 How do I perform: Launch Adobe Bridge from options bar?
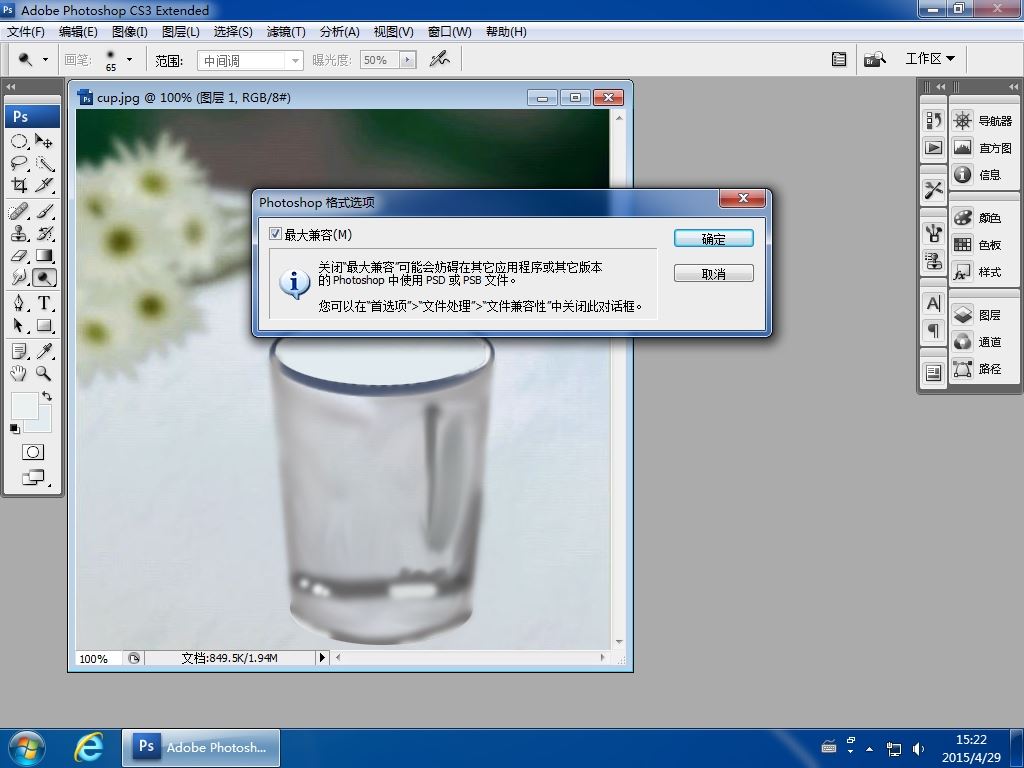pos(874,59)
